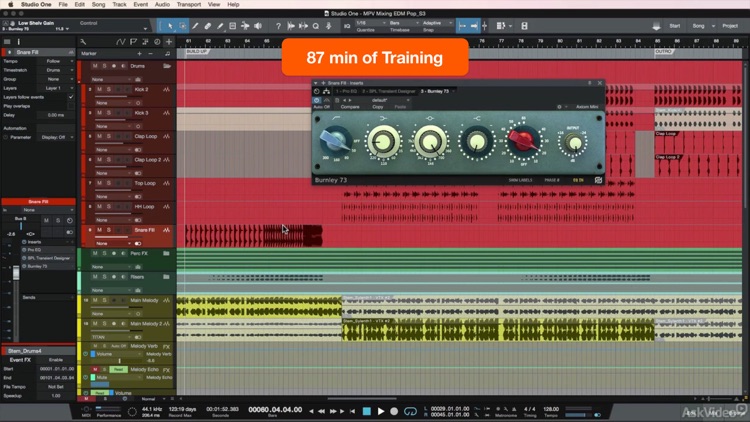
Task: Toggle plugin power button in Burnley window
Action: tap(316, 100)
